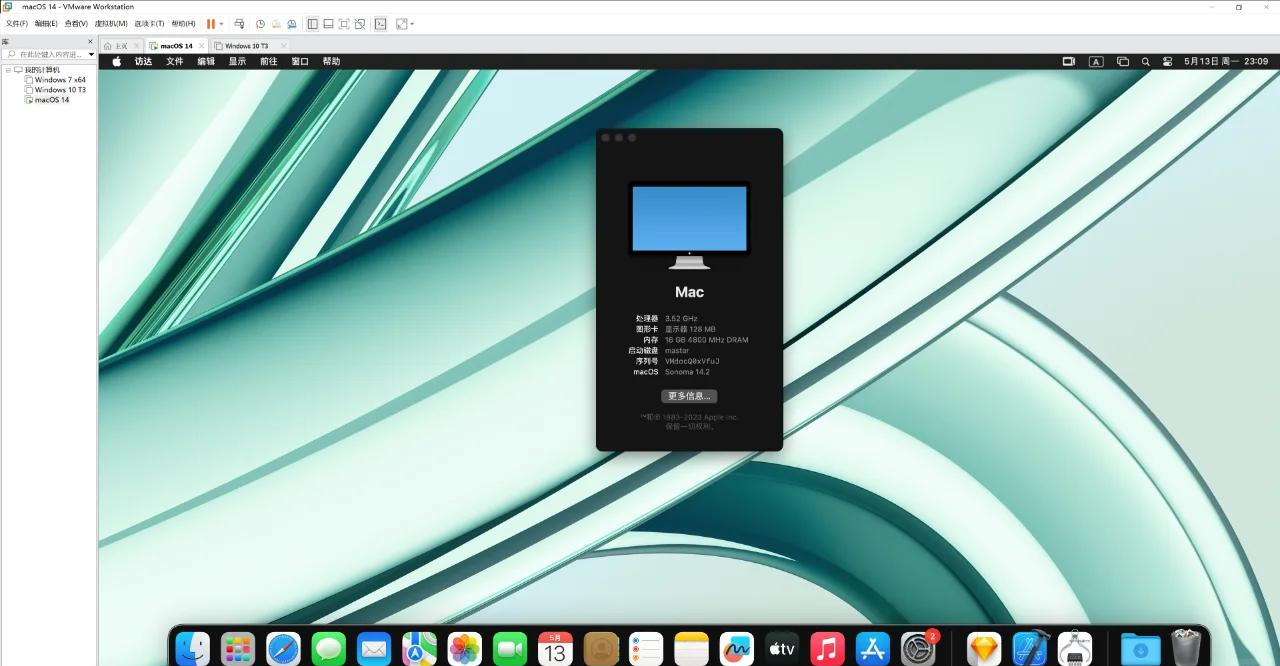
Task: Open the Contacts app in dock
Action: click(x=601, y=649)
